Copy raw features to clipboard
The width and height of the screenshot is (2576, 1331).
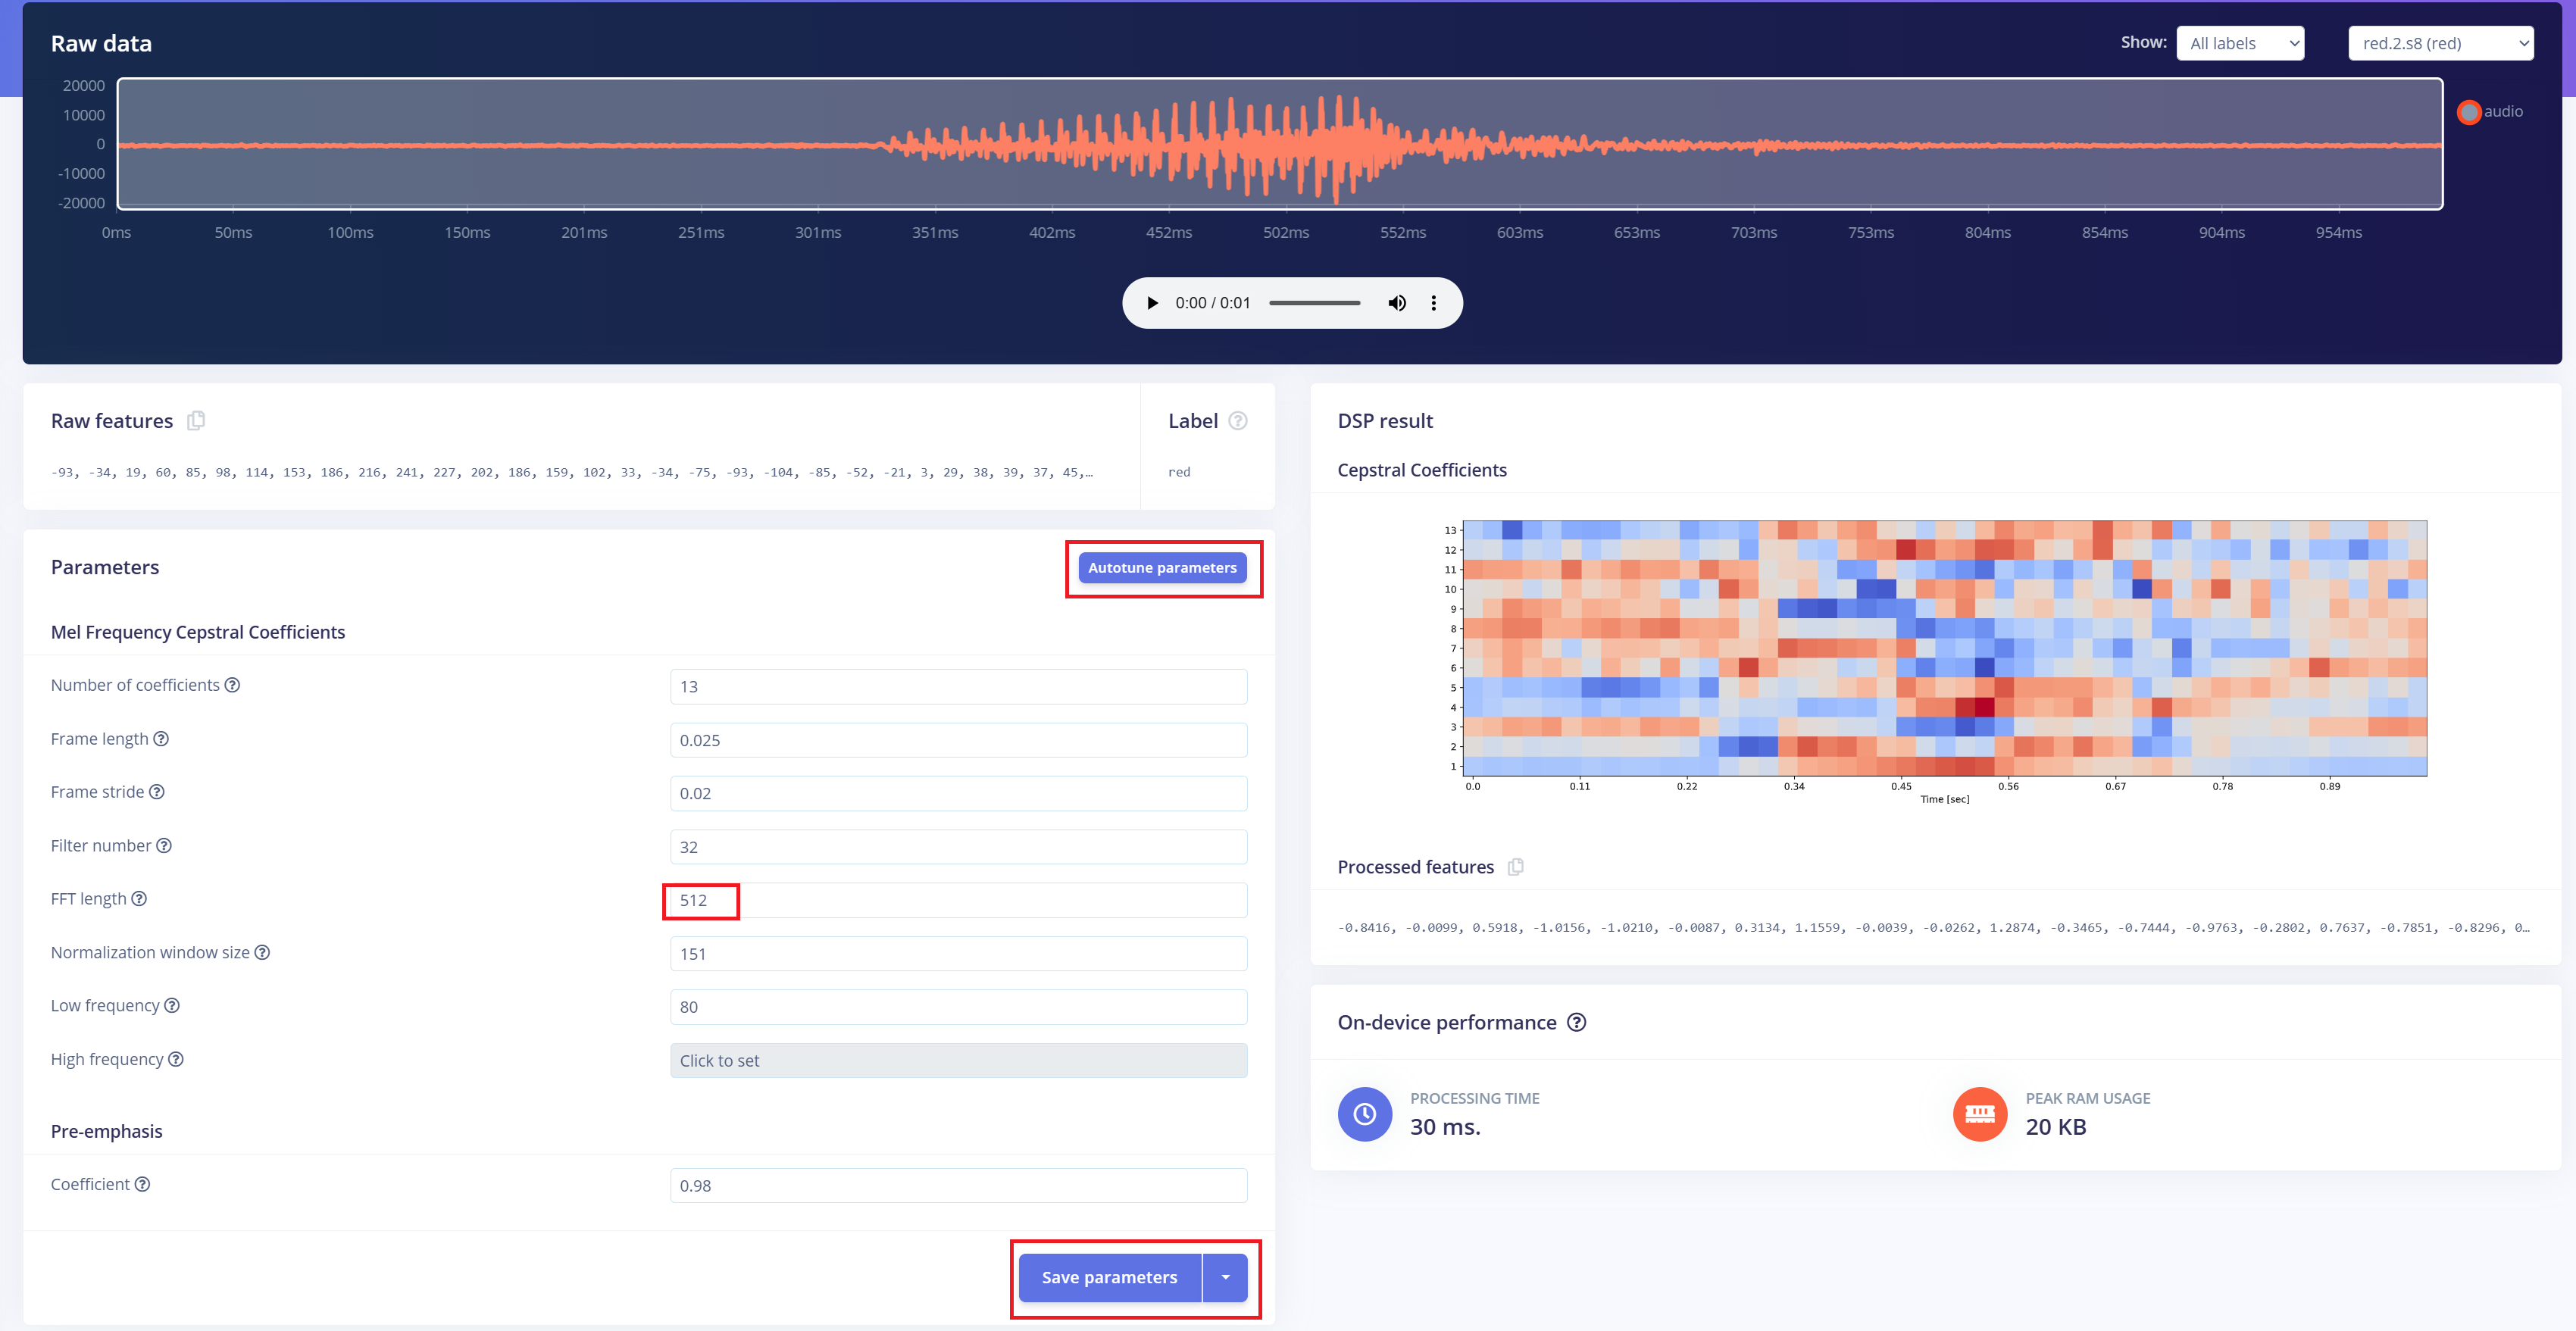(x=196, y=420)
